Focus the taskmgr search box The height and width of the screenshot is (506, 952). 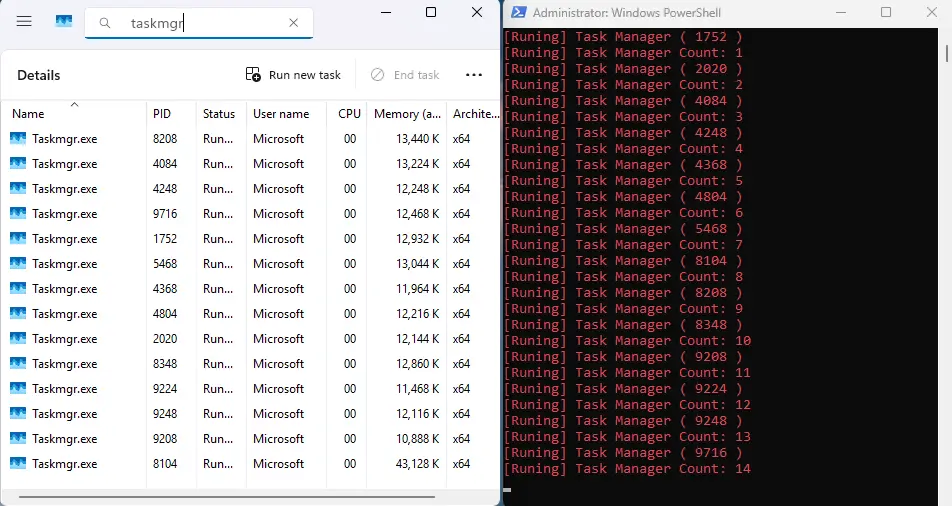(199, 23)
